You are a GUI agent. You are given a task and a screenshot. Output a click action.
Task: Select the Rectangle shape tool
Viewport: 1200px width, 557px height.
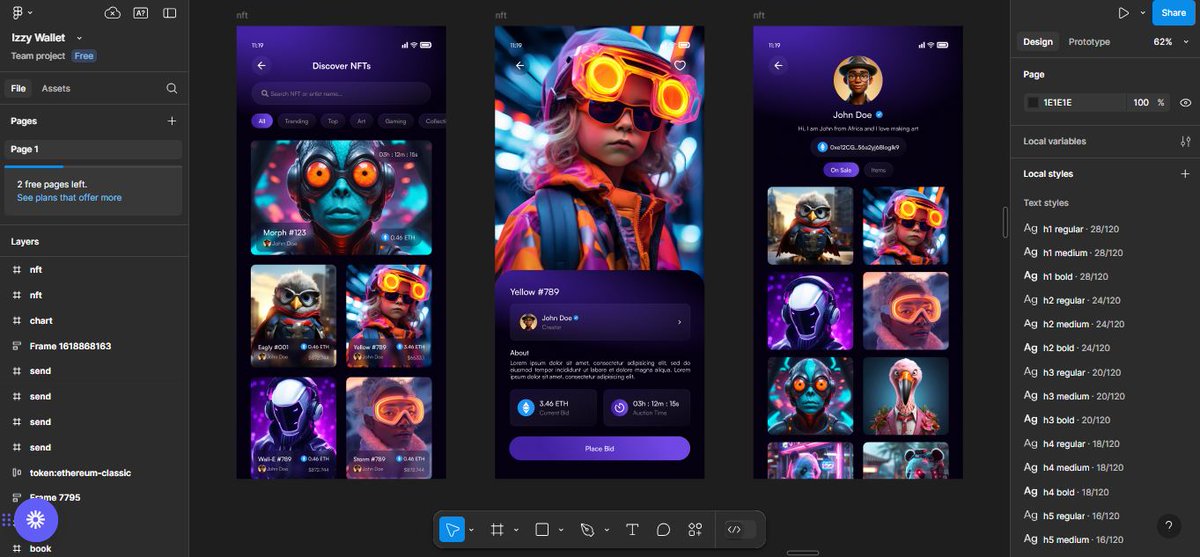click(x=542, y=530)
